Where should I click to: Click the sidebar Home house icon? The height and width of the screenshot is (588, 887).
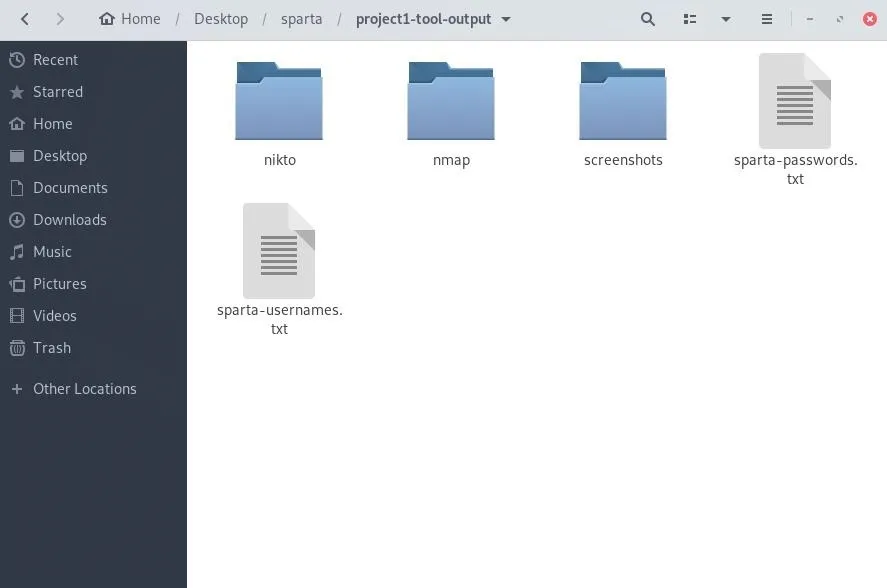tap(17, 123)
